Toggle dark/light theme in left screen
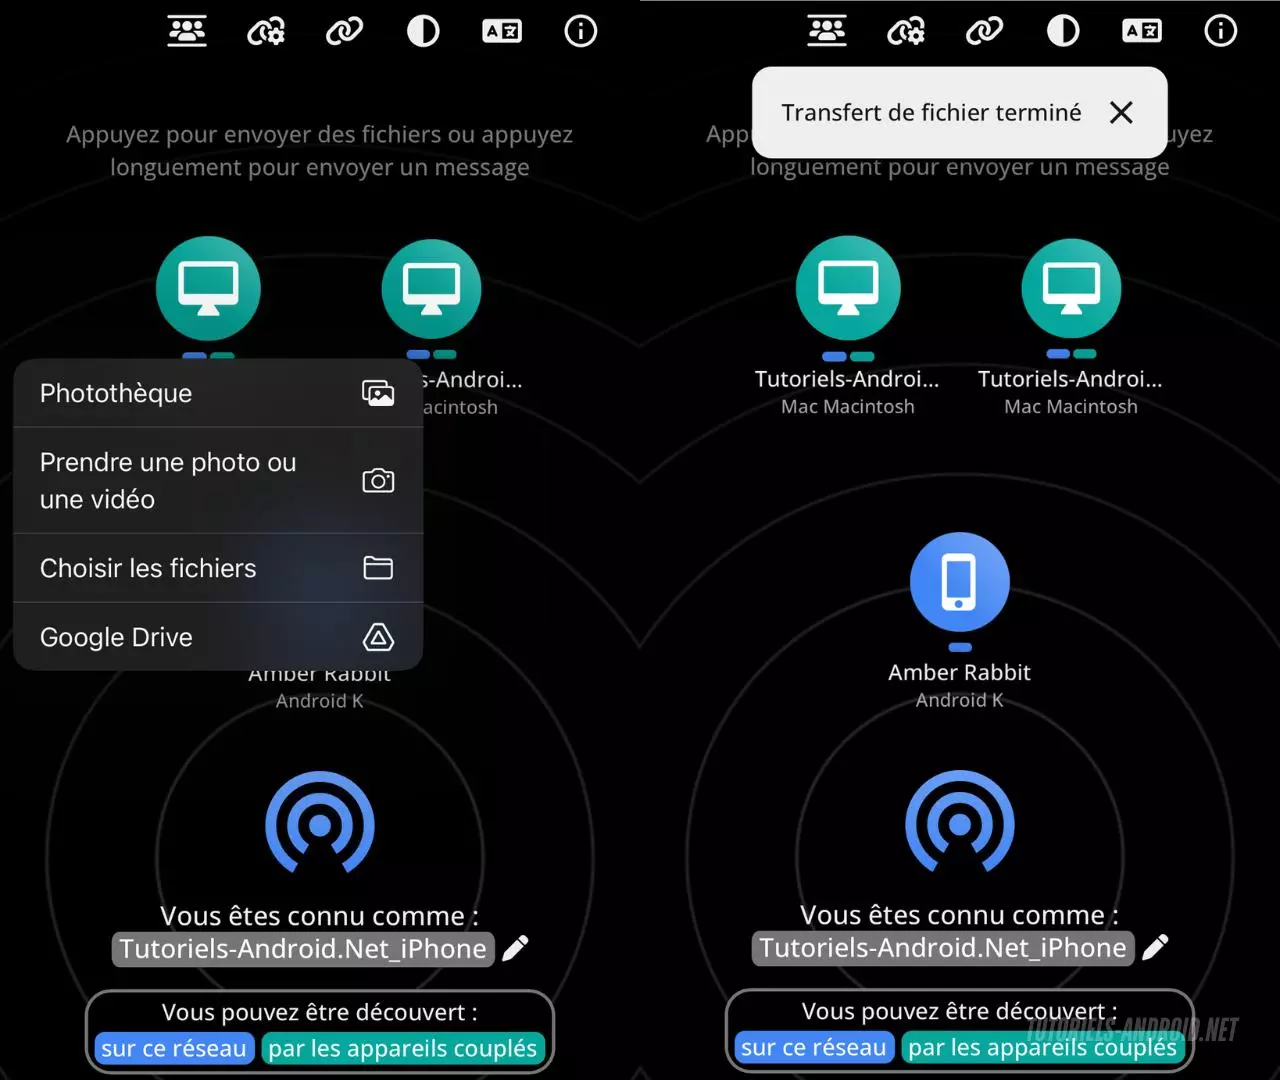The height and width of the screenshot is (1080, 1280). pos(423,32)
